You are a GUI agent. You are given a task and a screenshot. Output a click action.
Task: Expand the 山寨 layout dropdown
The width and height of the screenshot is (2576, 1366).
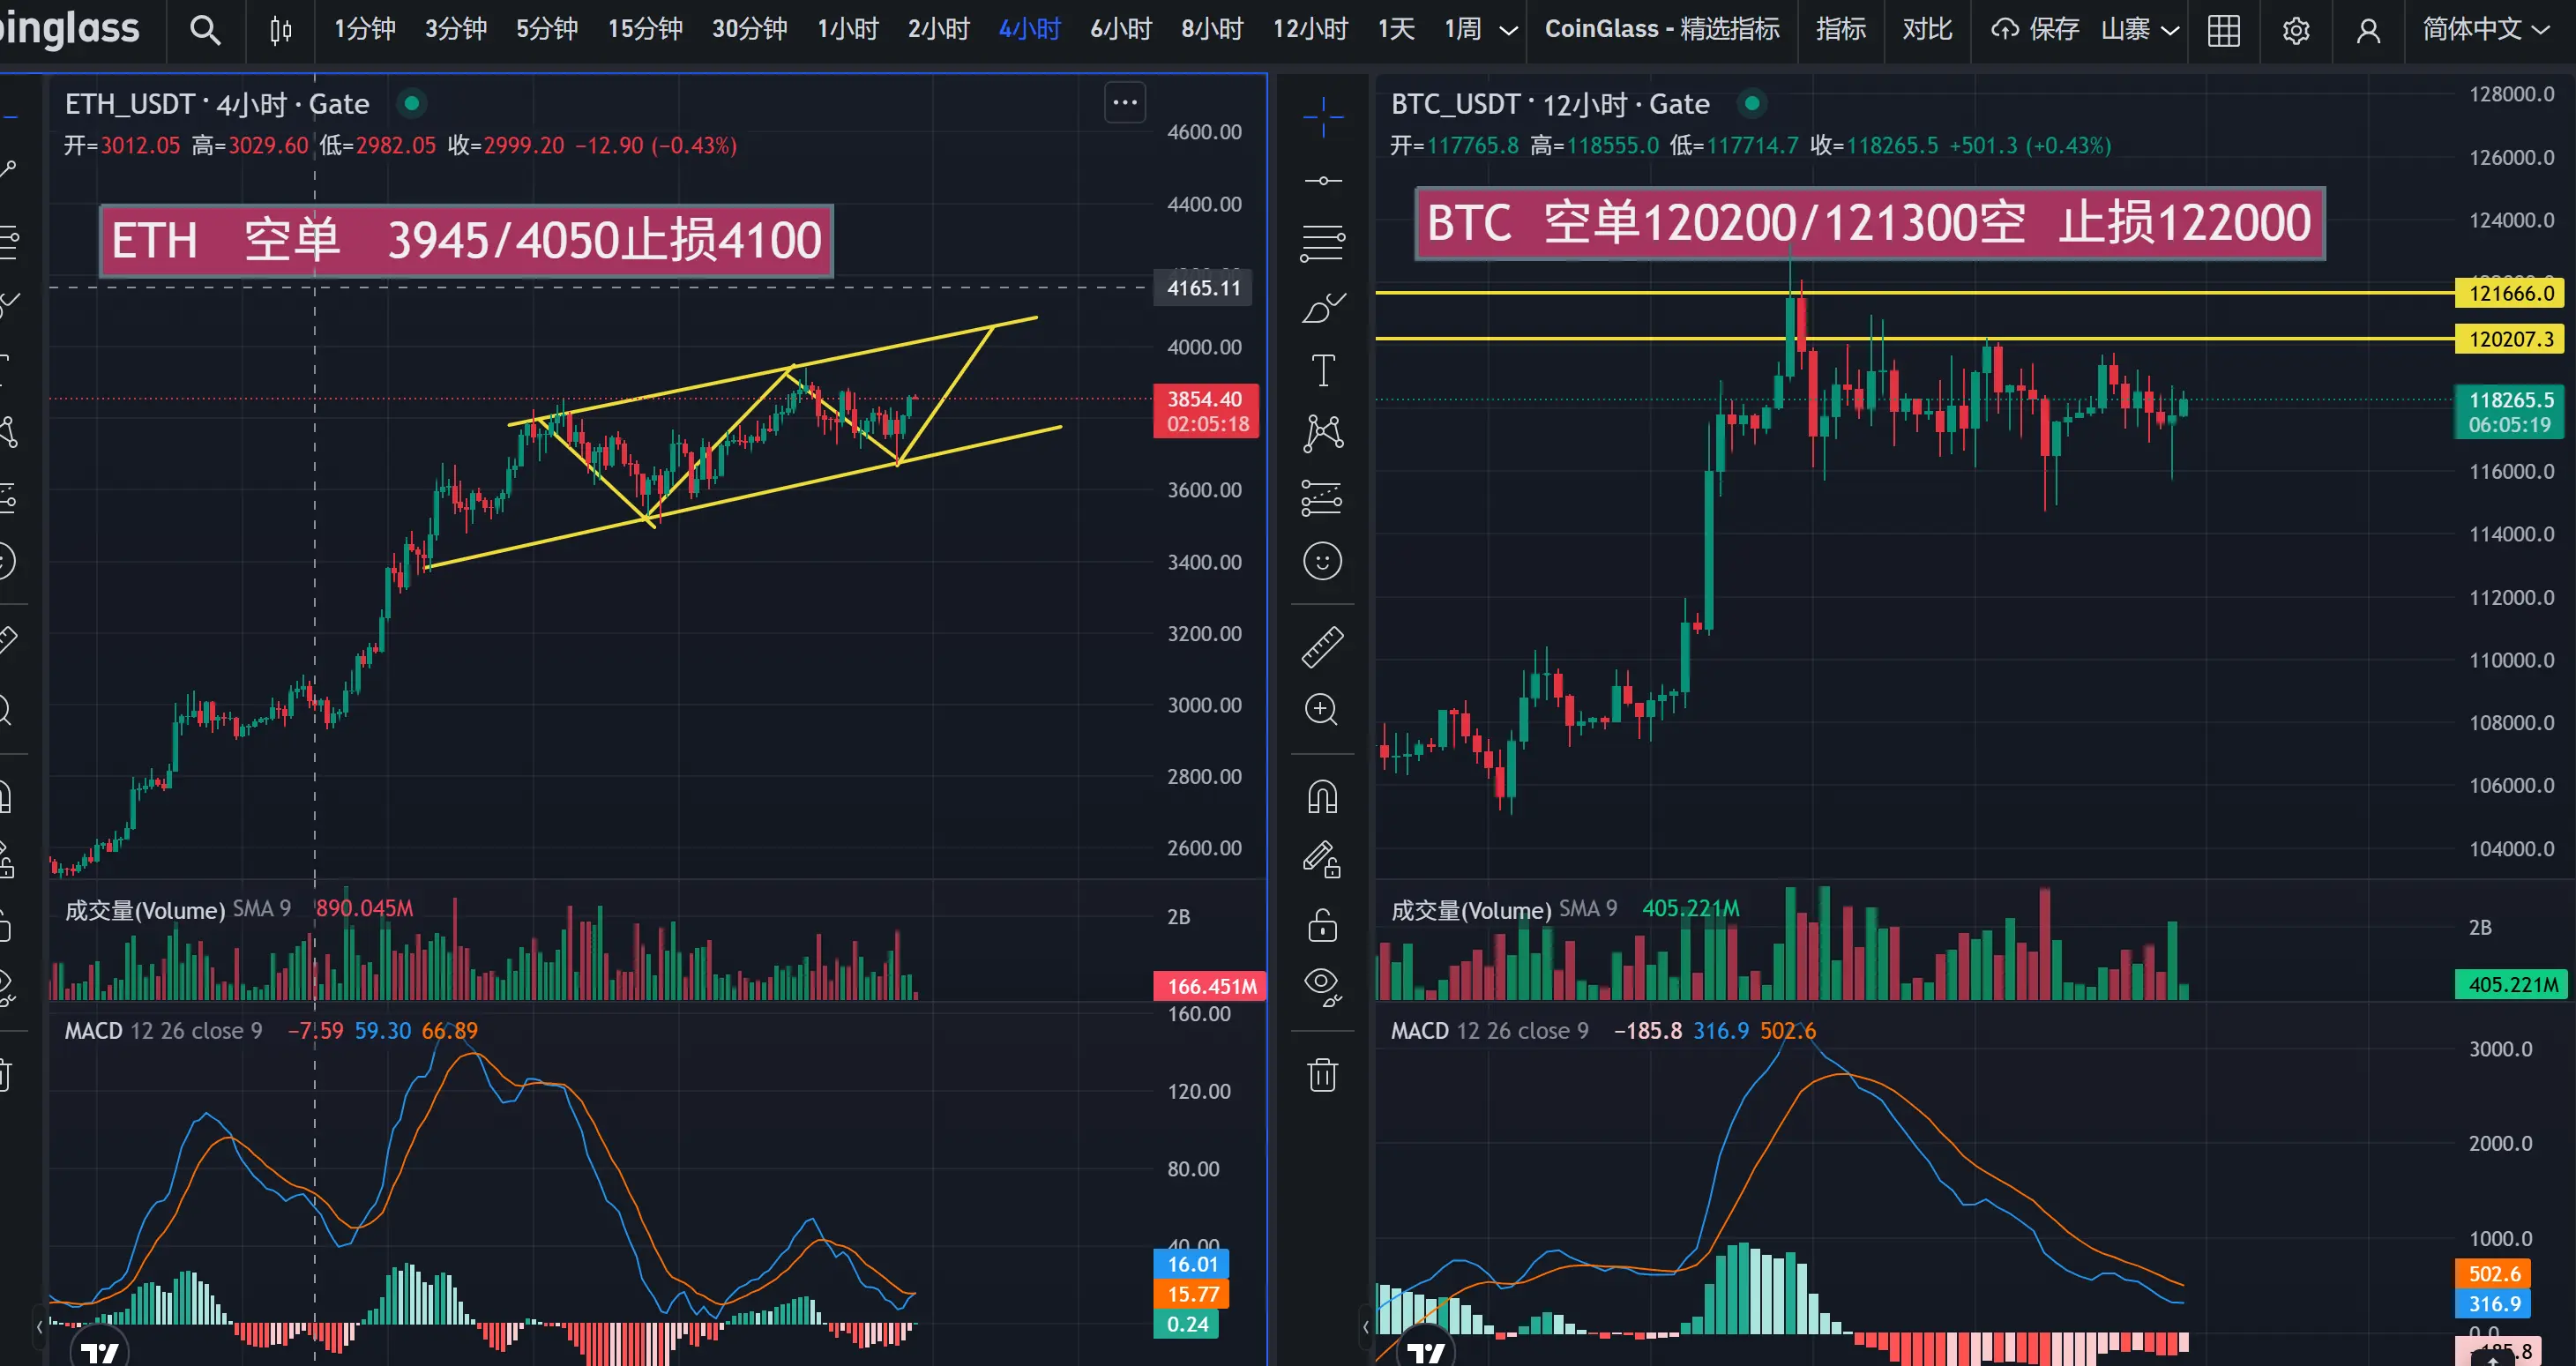click(2140, 29)
